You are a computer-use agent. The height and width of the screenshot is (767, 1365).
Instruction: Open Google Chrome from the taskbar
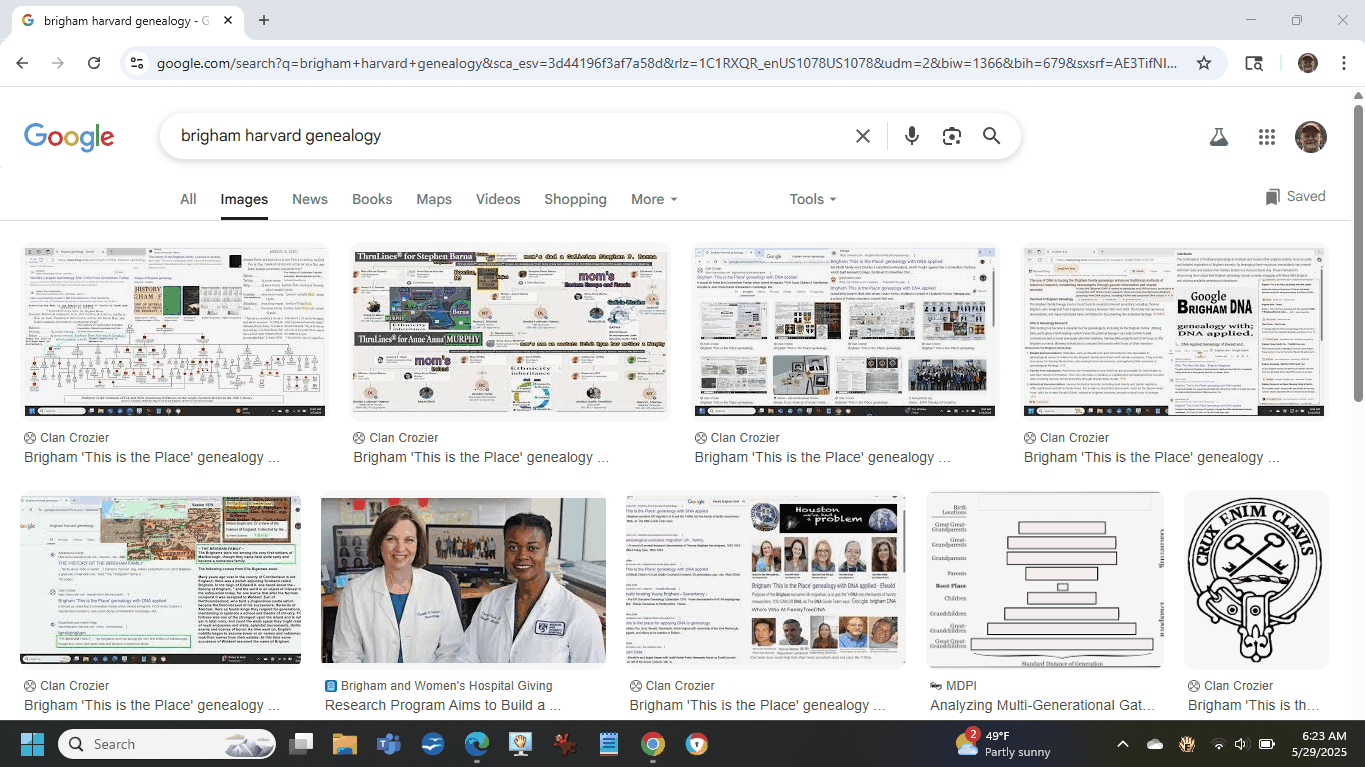(653, 744)
